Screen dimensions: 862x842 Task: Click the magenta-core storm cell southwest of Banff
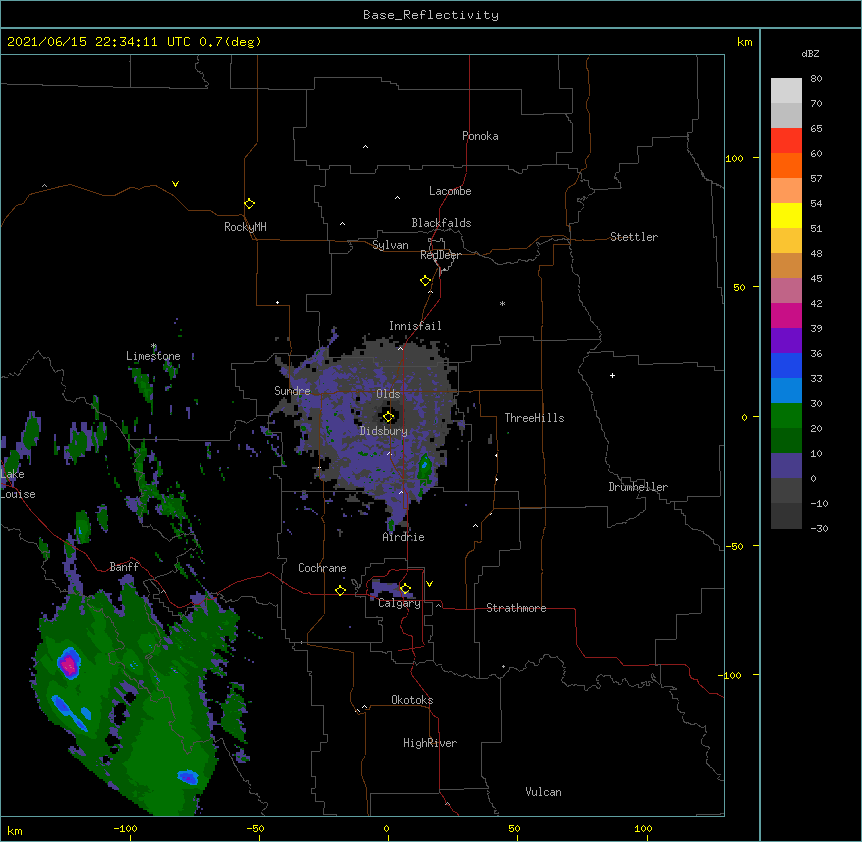69,664
